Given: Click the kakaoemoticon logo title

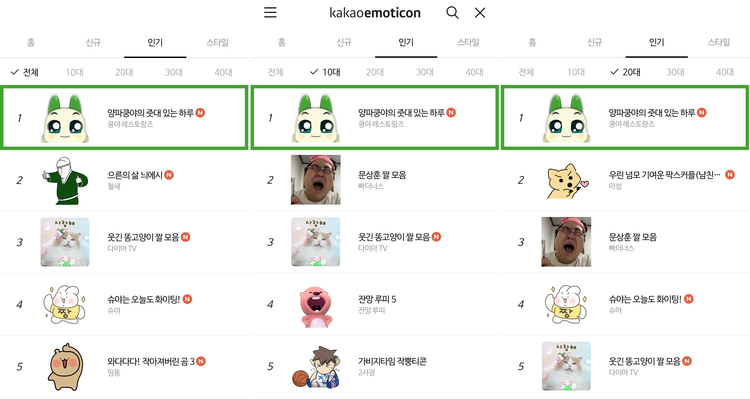Looking at the screenshot, I should pos(375,13).
